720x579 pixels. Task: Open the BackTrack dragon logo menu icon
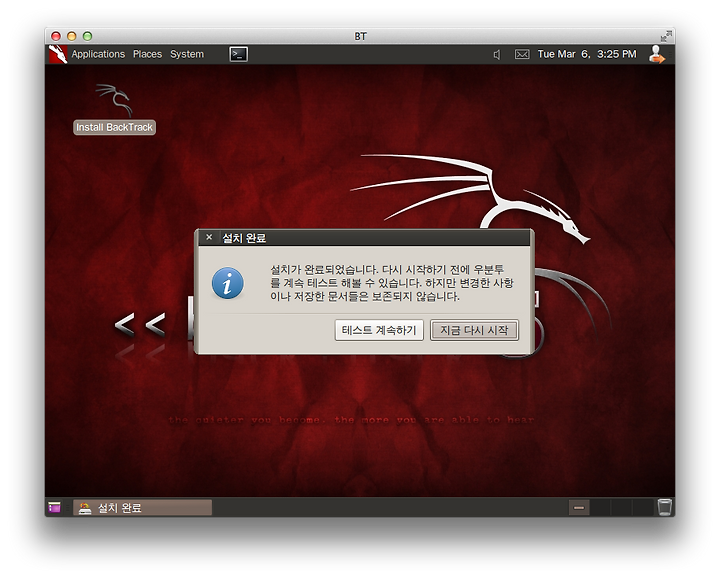point(58,54)
